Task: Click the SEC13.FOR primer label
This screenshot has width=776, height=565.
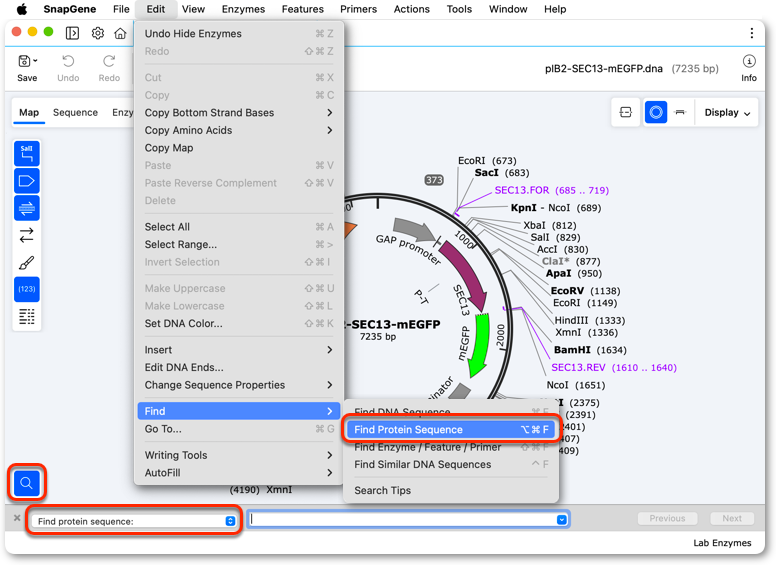Action: pyautogui.click(x=551, y=190)
